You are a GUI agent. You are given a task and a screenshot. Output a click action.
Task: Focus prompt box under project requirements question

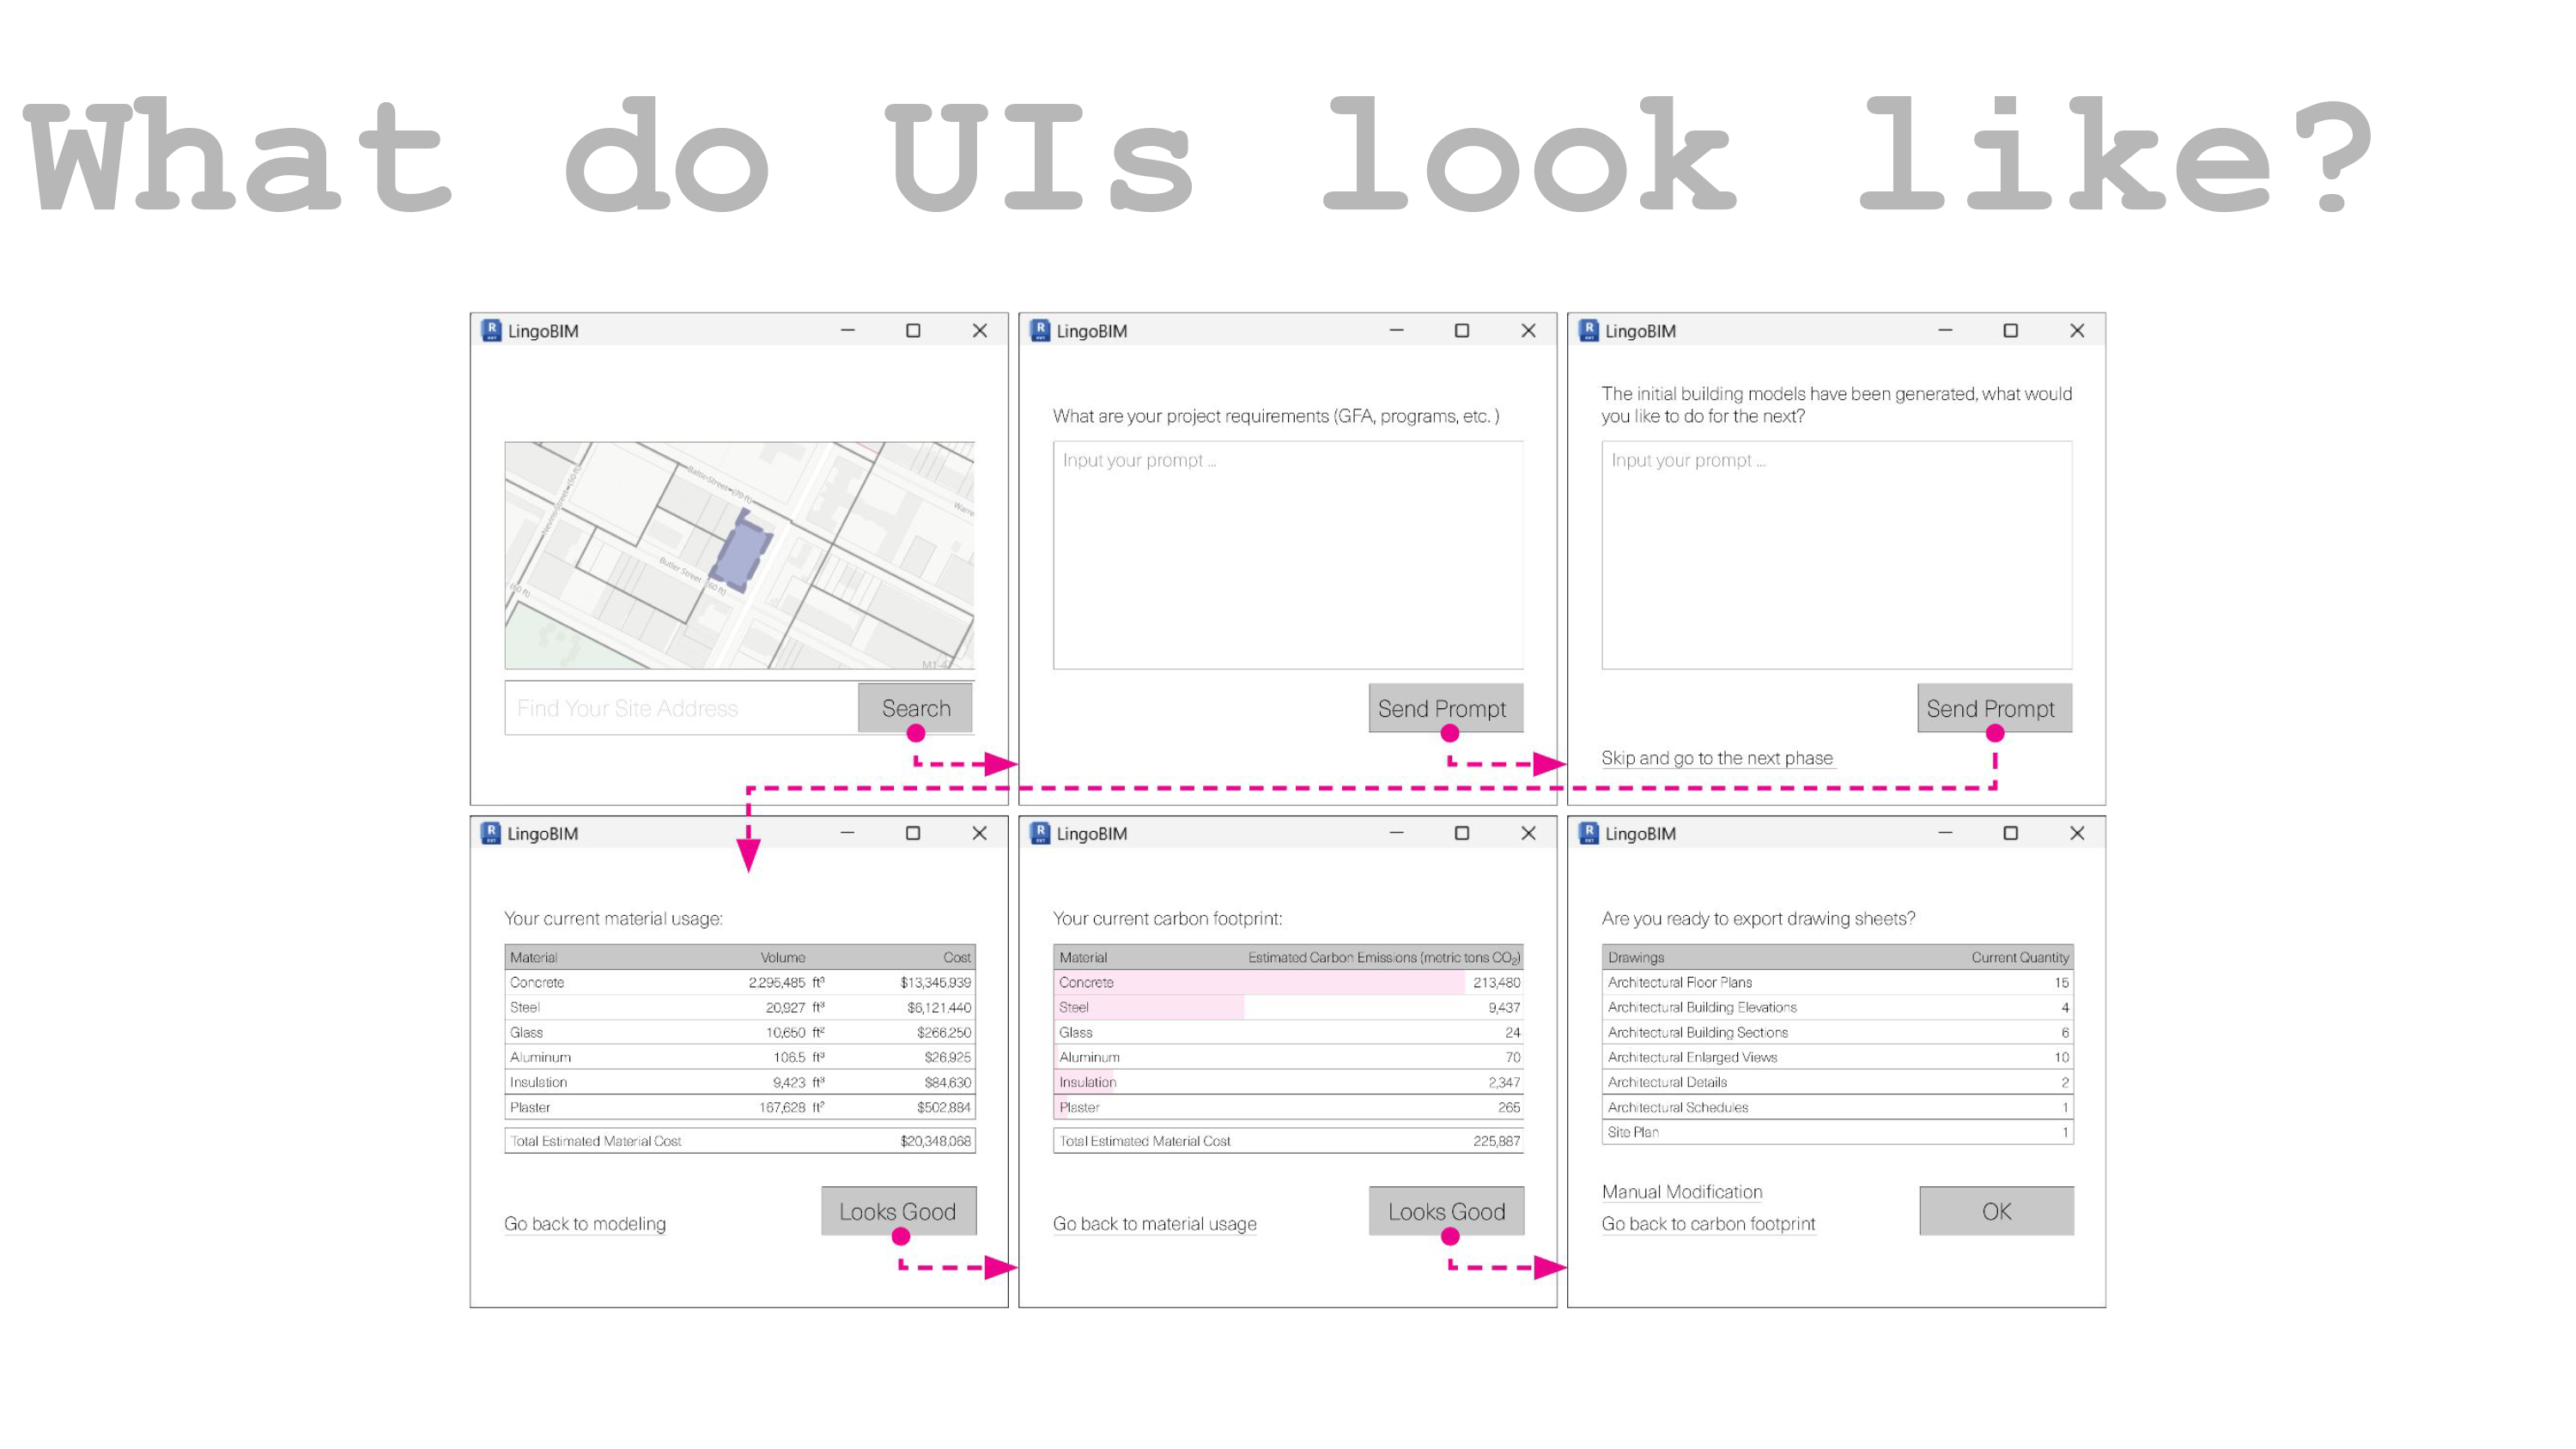1288,555
